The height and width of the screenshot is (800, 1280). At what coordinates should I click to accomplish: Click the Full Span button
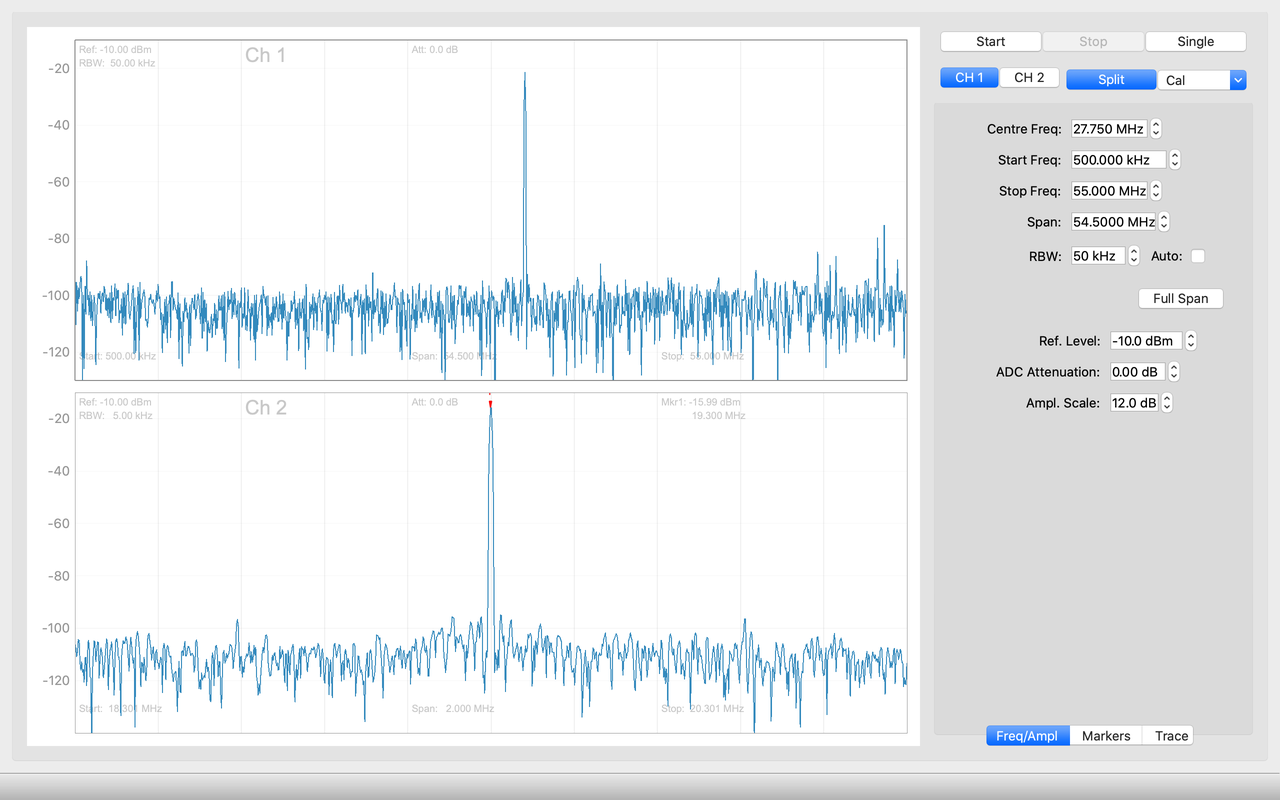coord(1180,298)
